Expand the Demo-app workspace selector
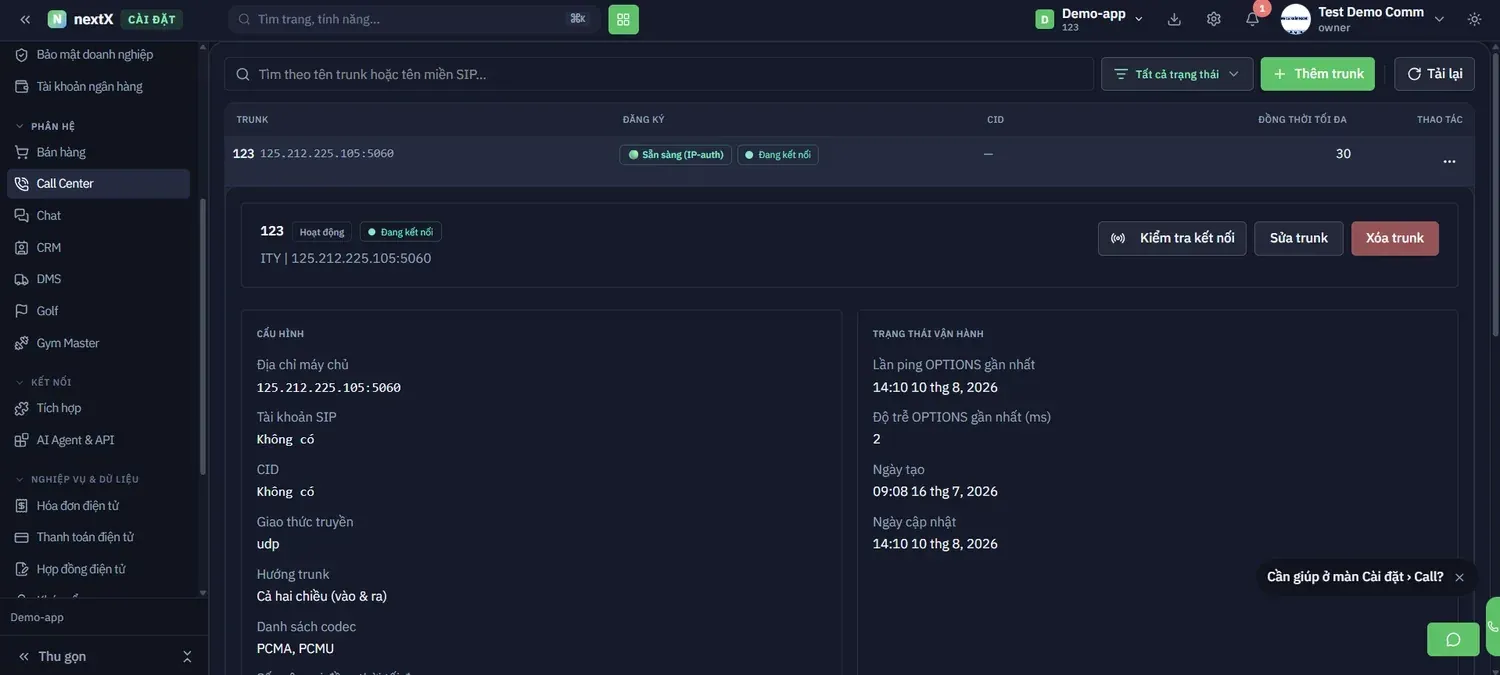This screenshot has width=1500, height=675. [x=1090, y=19]
